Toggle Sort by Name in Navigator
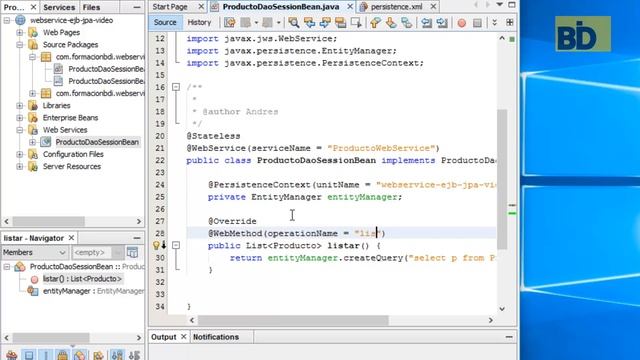 pyautogui.click(x=118, y=355)
